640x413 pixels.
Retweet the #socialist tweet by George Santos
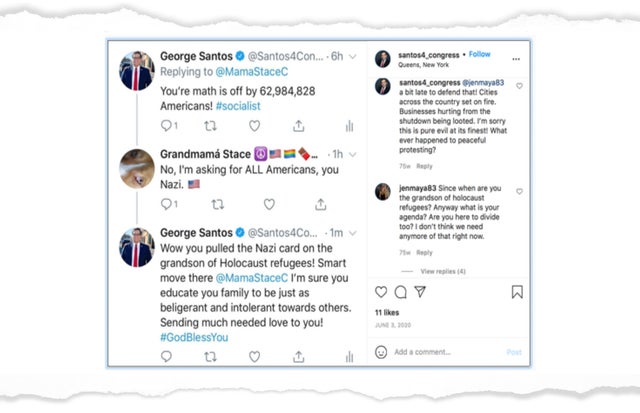point(210,126)
